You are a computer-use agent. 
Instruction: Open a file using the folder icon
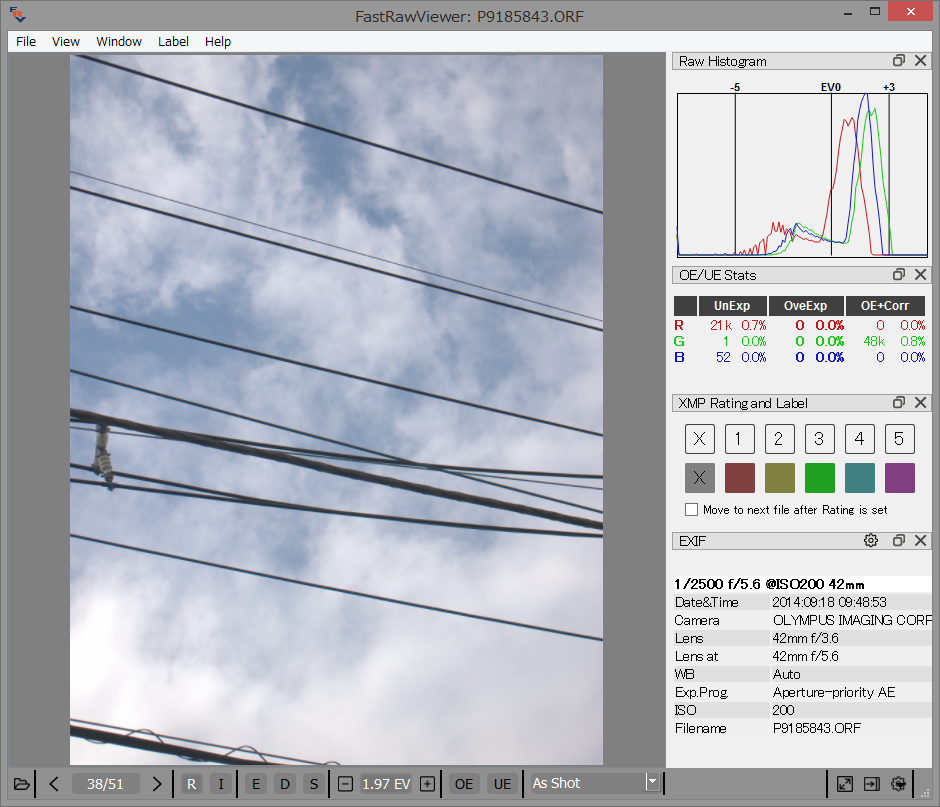click(21, 784)
